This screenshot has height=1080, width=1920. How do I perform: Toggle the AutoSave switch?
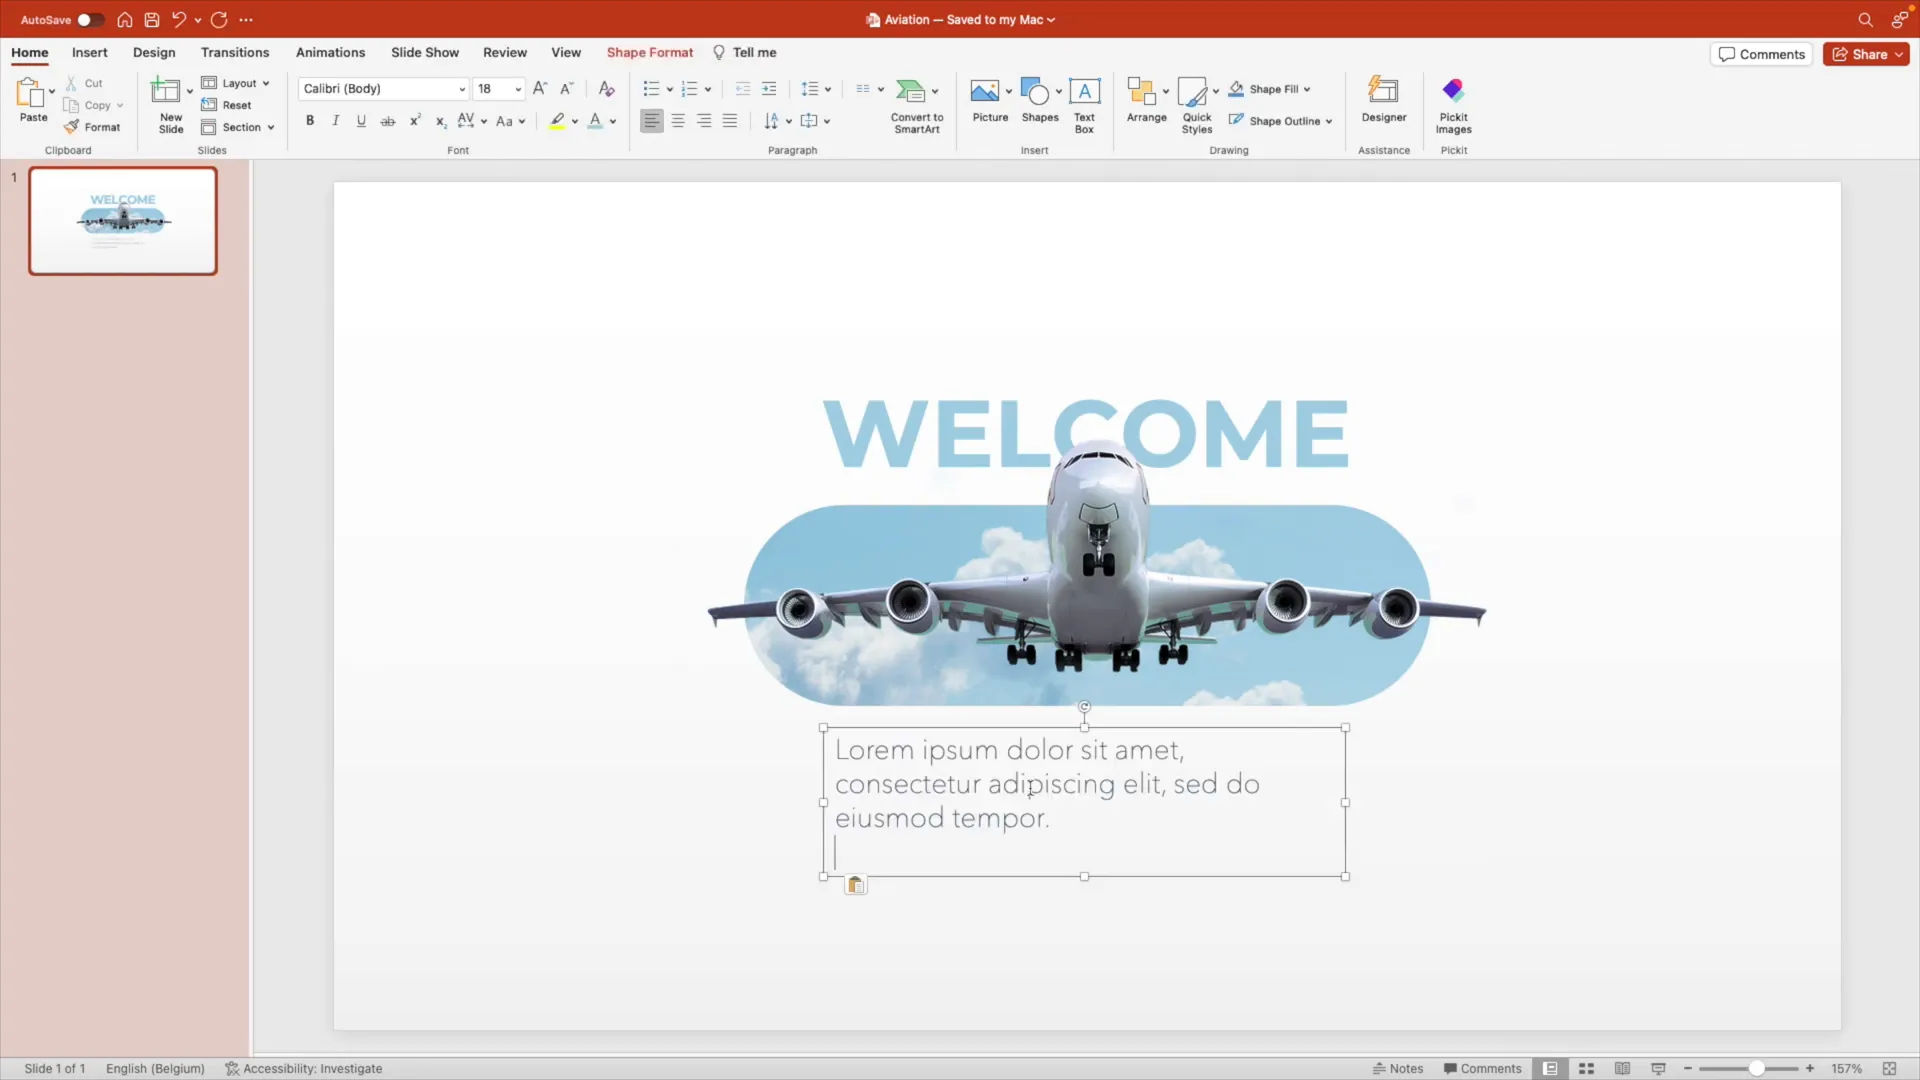[x=90, y=20]
